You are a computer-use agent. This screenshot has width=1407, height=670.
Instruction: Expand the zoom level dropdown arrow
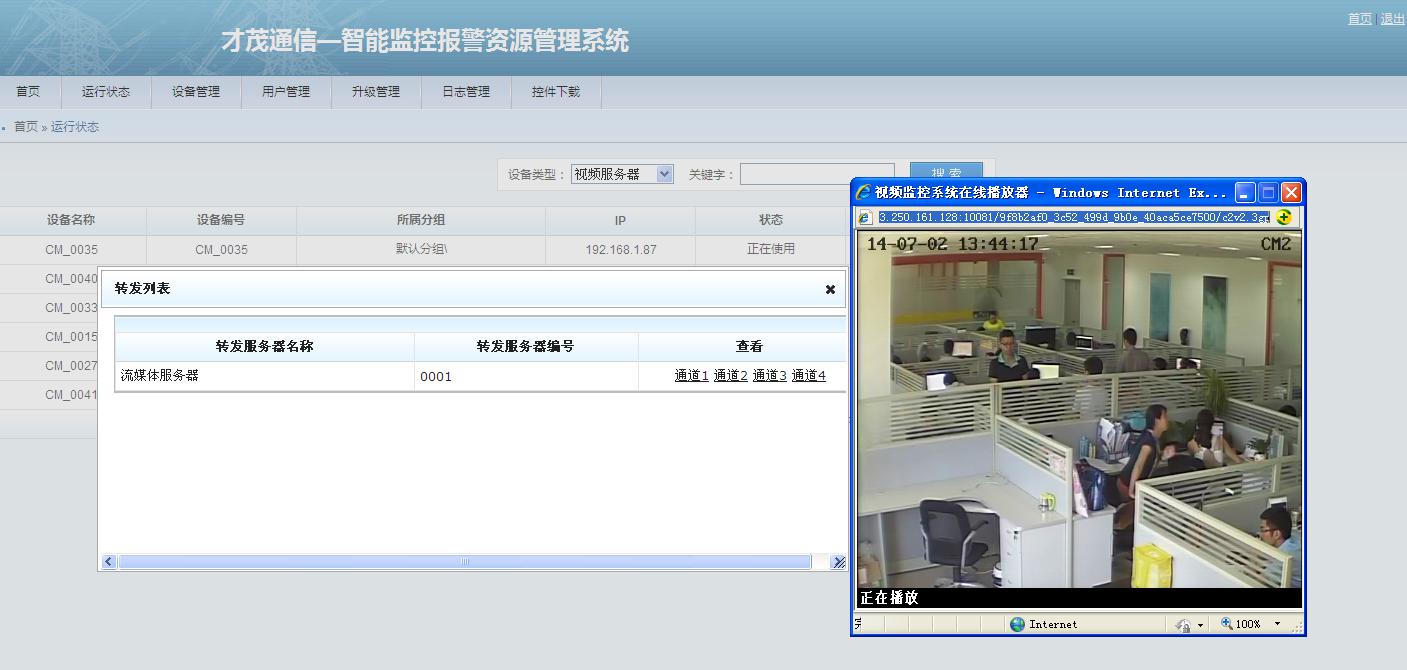click(1277, 624)
